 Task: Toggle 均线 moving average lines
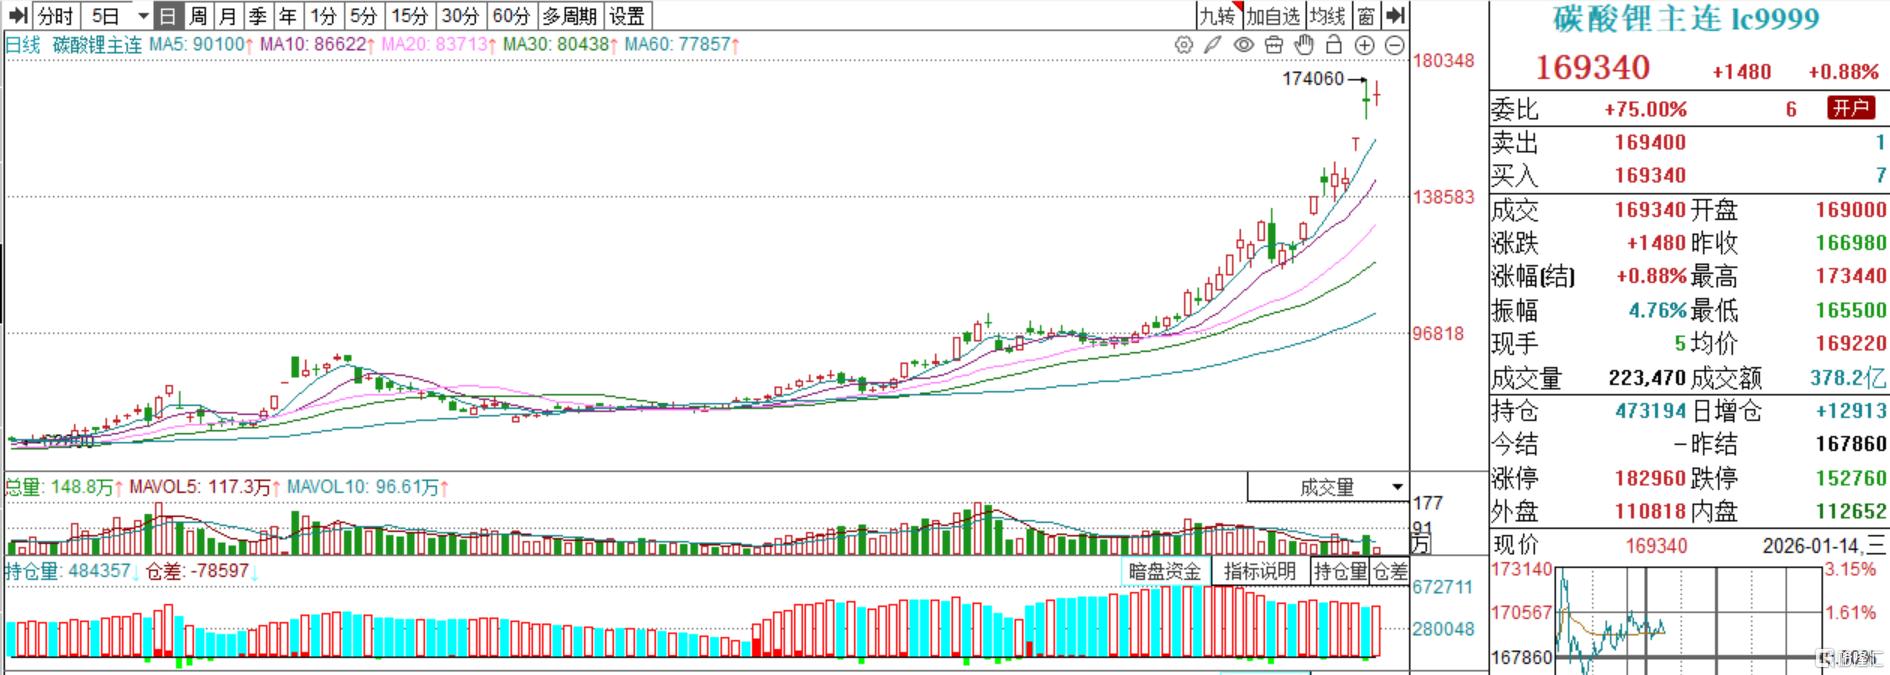(1327, 16)
